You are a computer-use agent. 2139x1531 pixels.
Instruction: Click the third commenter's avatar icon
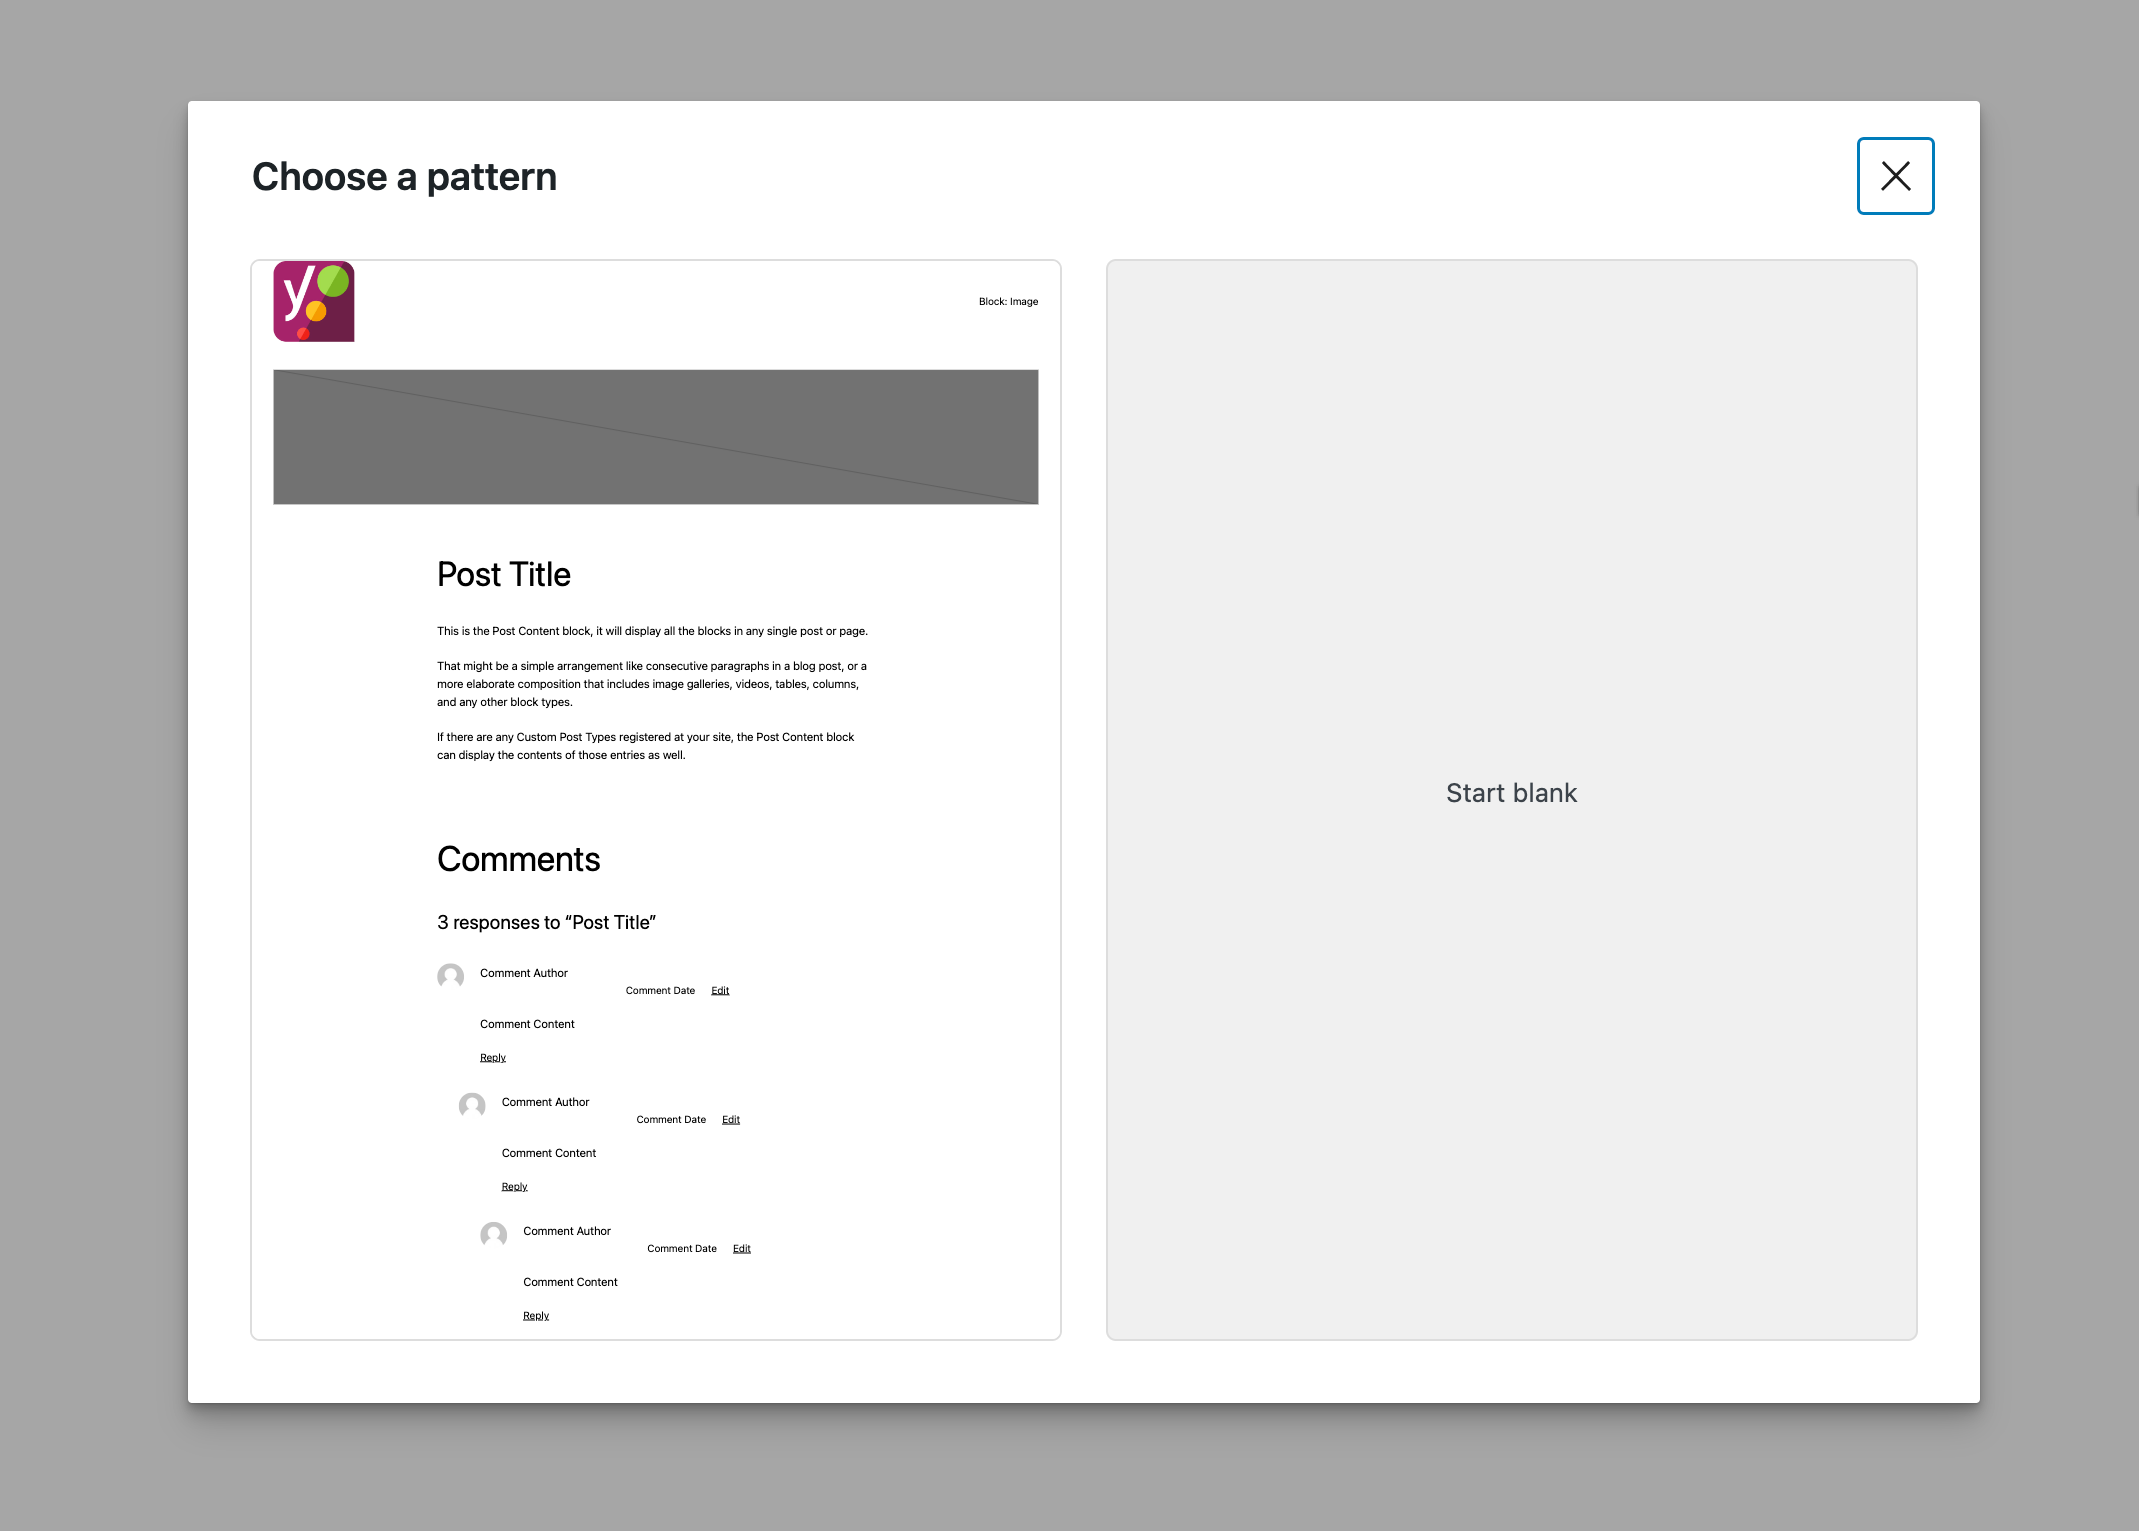493,1235
